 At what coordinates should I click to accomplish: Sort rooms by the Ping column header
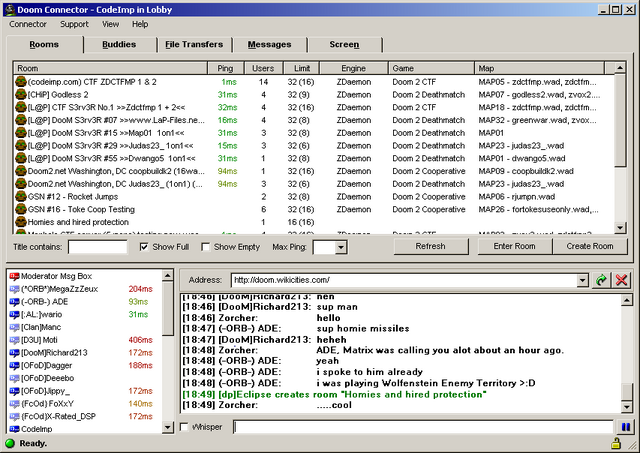pos(226,68)
